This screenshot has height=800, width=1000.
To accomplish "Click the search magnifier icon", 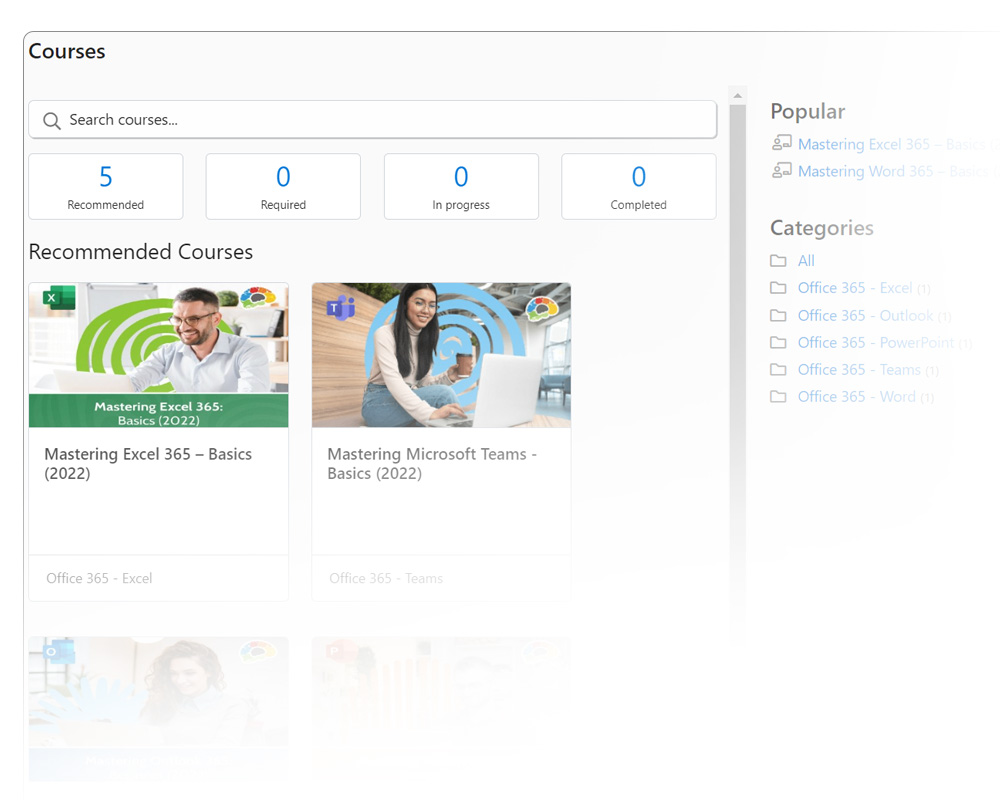I will pyautogui.click(x=52, y=121).
